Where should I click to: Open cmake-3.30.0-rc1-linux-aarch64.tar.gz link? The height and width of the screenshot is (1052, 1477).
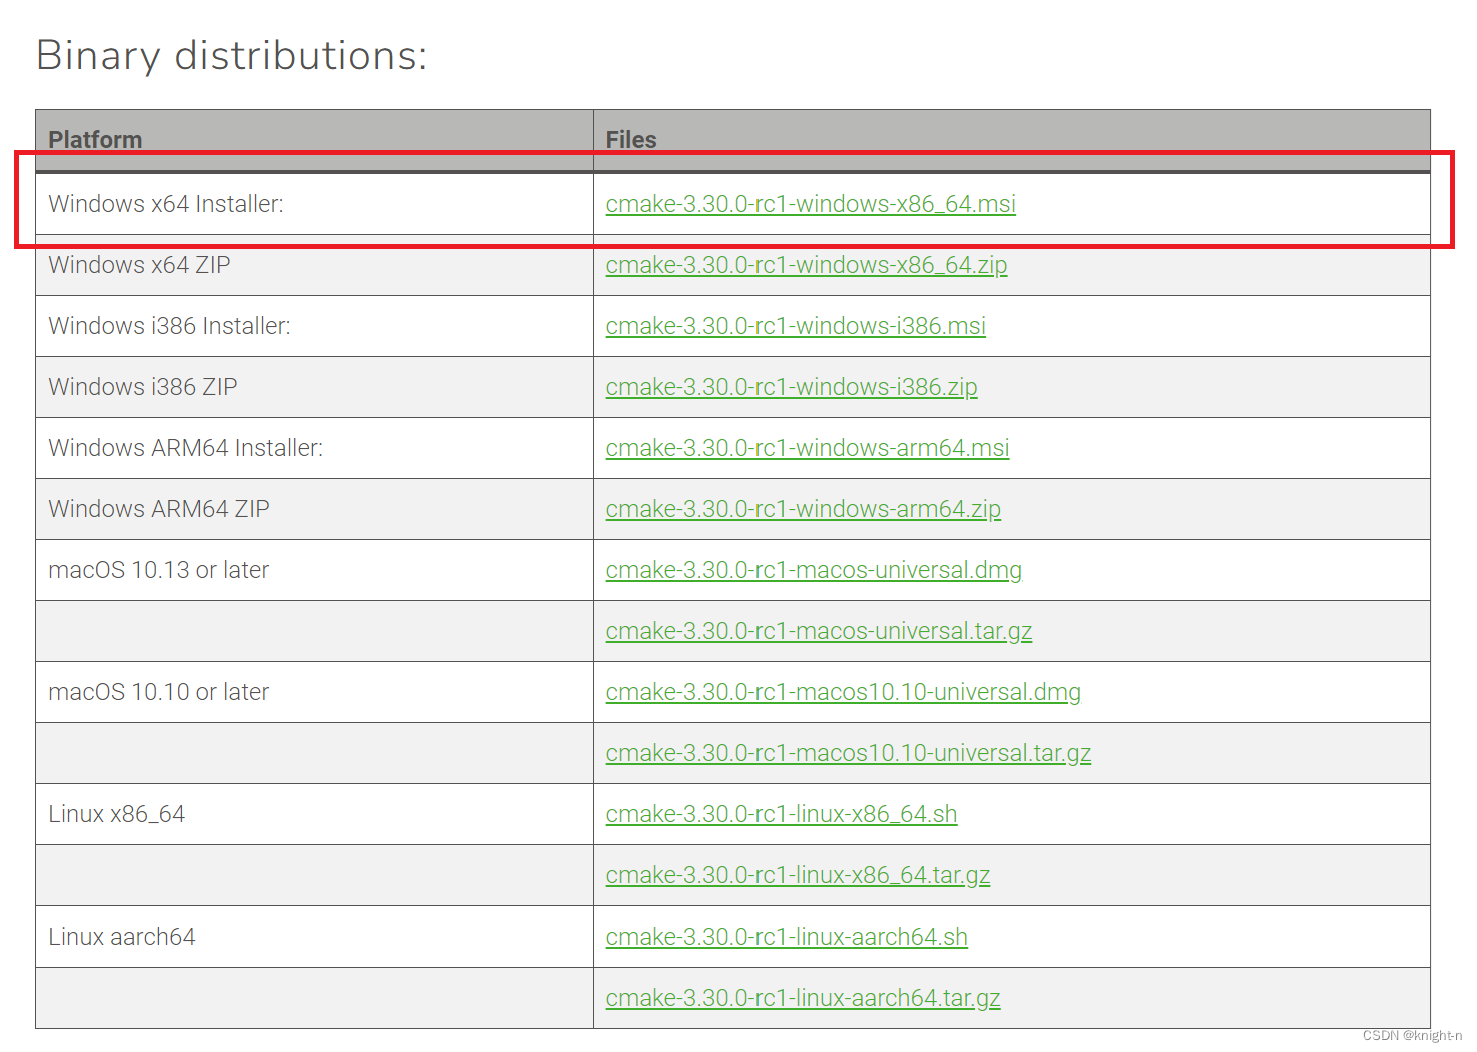click(x=803, y=998)
